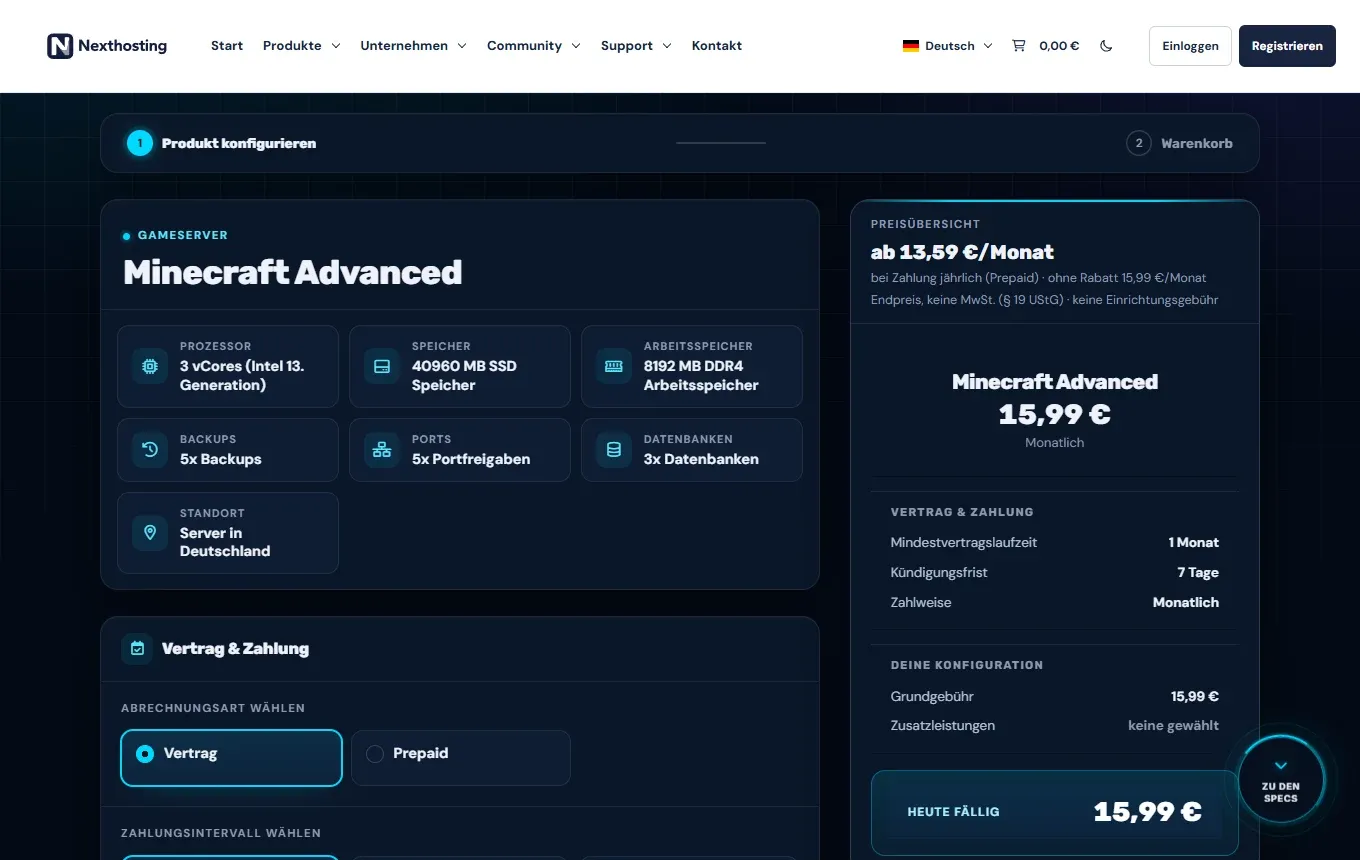Click the Registrieren button
The width and height of the screenshot is (1360, 860).
[1287, 46]
